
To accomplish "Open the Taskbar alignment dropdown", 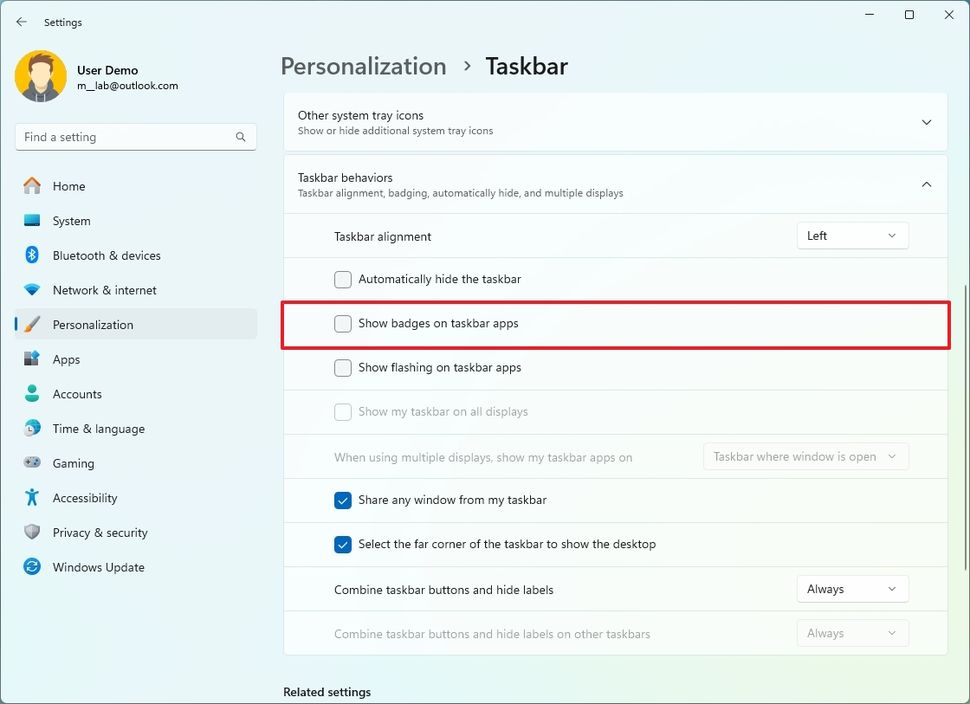I will 852,235.
